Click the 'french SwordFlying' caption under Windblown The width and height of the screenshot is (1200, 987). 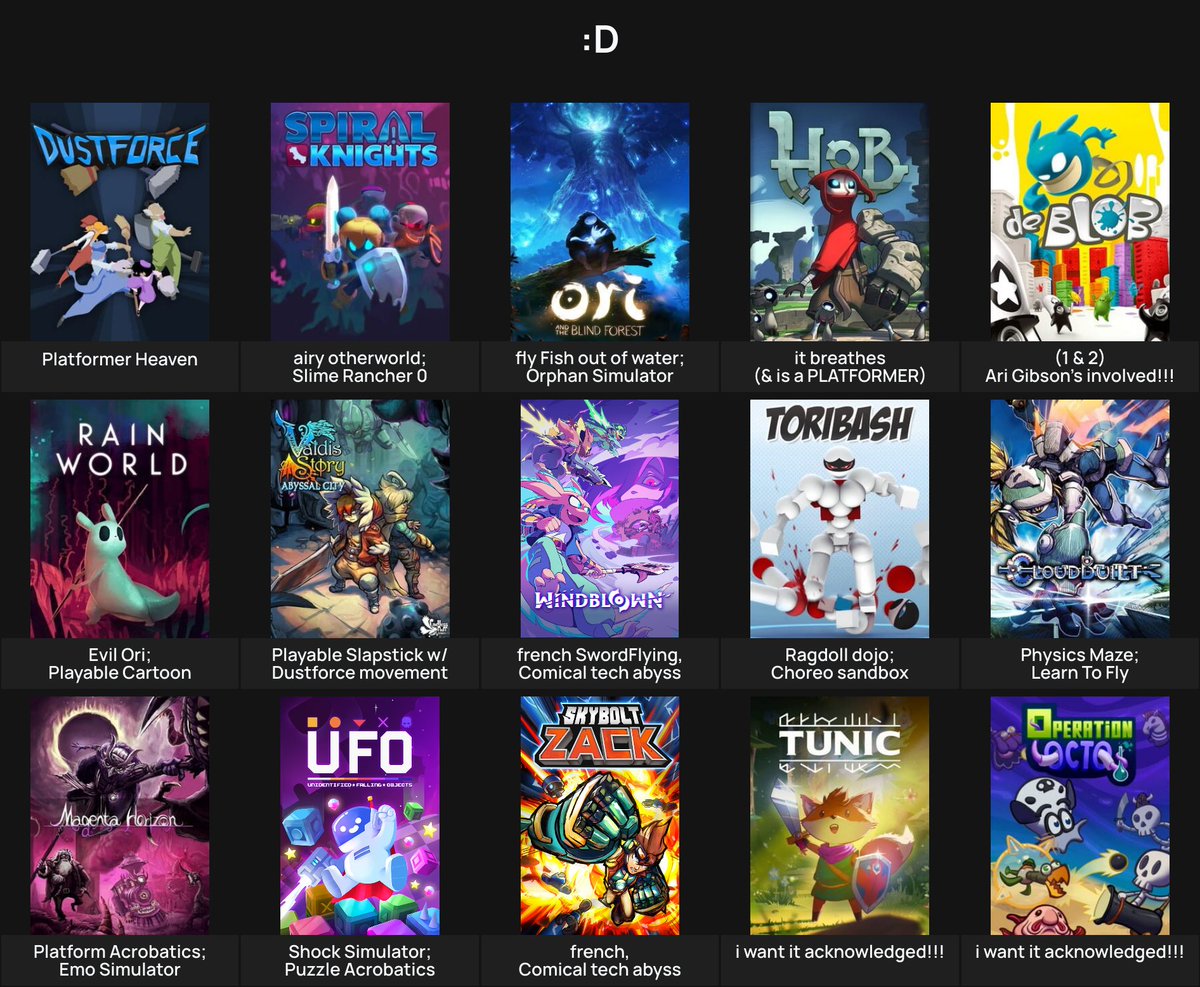pos(600,655)
